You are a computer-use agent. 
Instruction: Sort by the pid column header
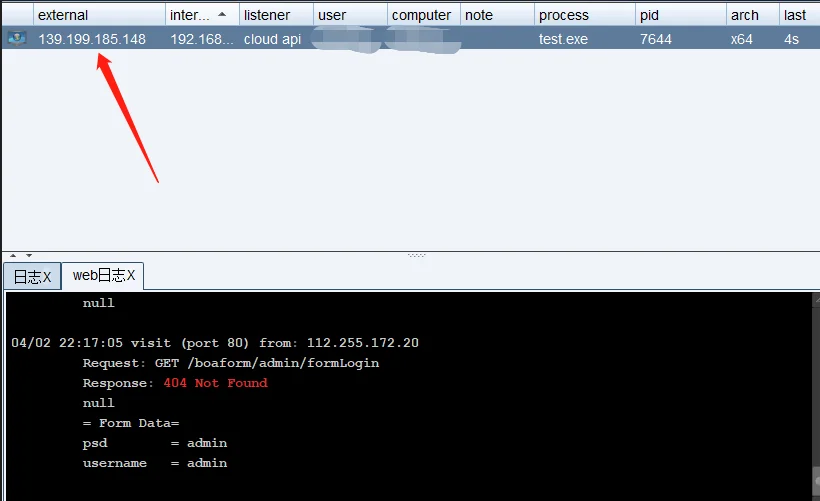pyautogui.click(x=681, y=15)
